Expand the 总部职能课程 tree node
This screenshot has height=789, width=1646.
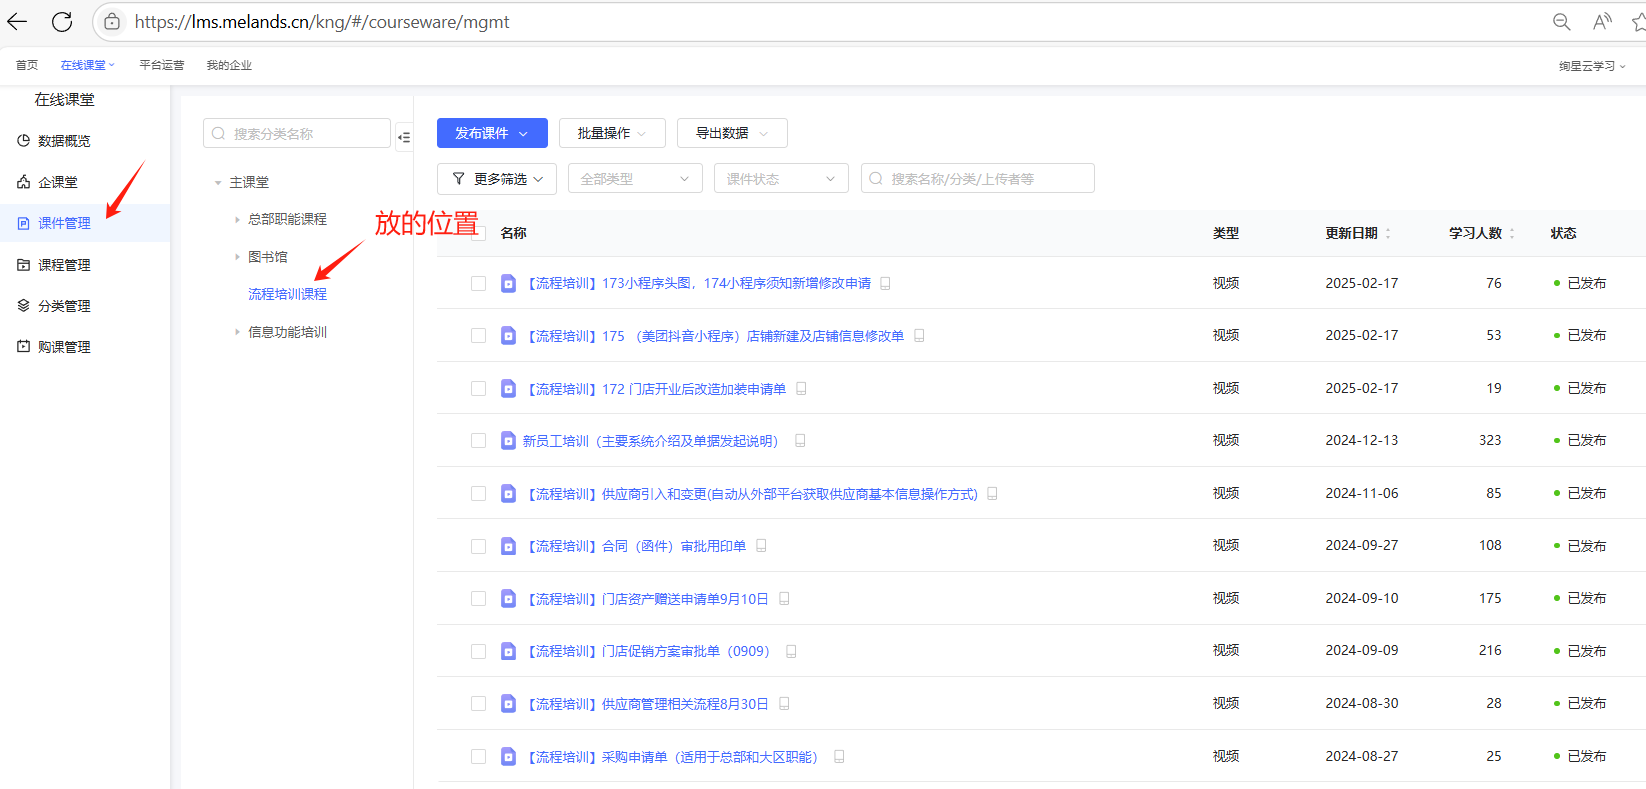pyautogui.click(x=237, y=219)
